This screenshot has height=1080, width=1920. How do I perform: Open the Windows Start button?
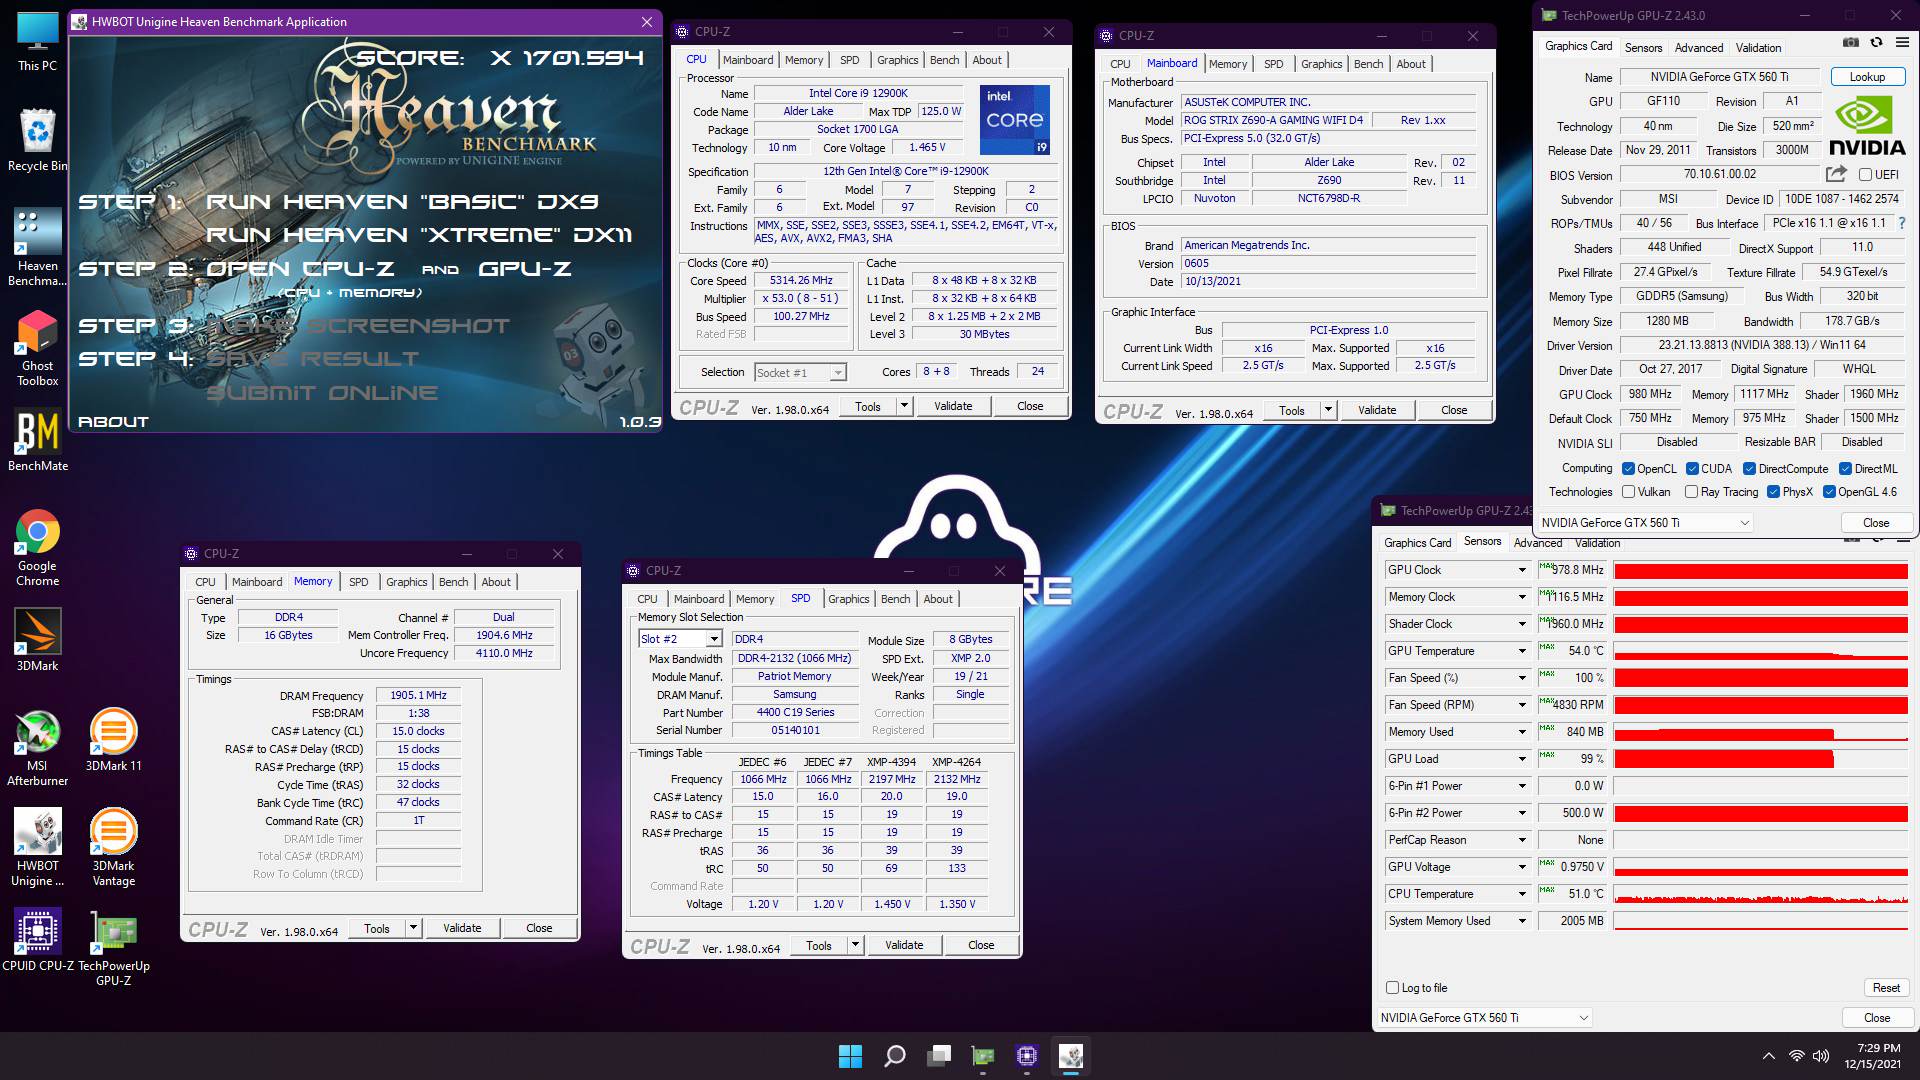pos(850,1056)
